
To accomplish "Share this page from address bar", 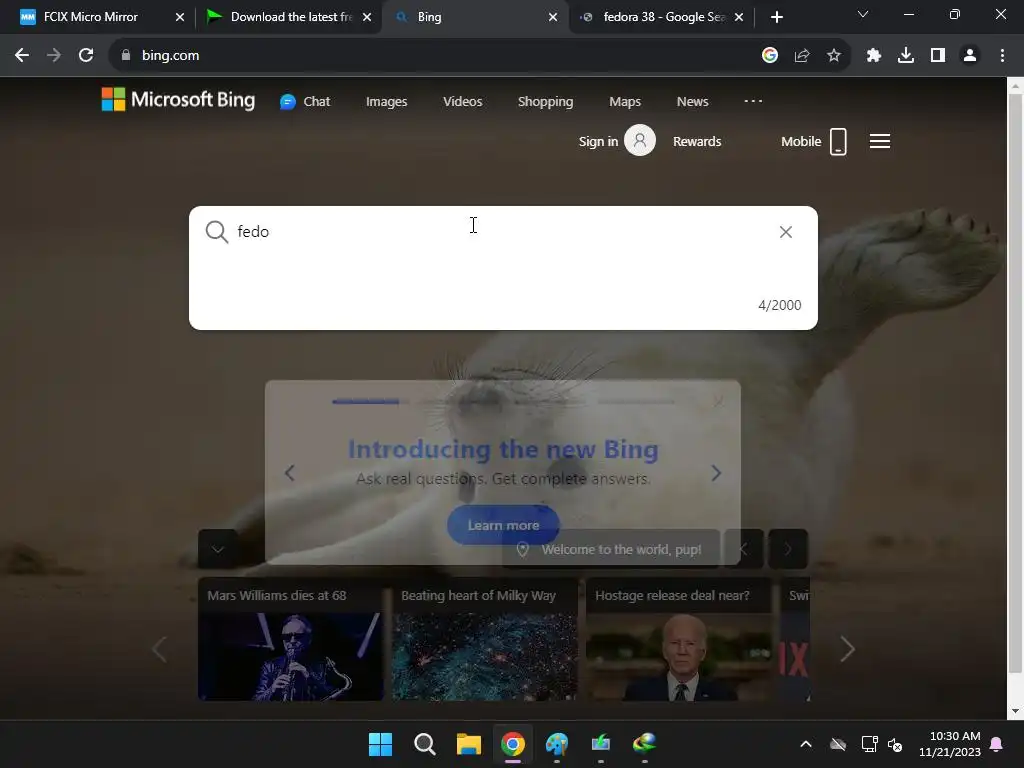I will coord(802,56).
